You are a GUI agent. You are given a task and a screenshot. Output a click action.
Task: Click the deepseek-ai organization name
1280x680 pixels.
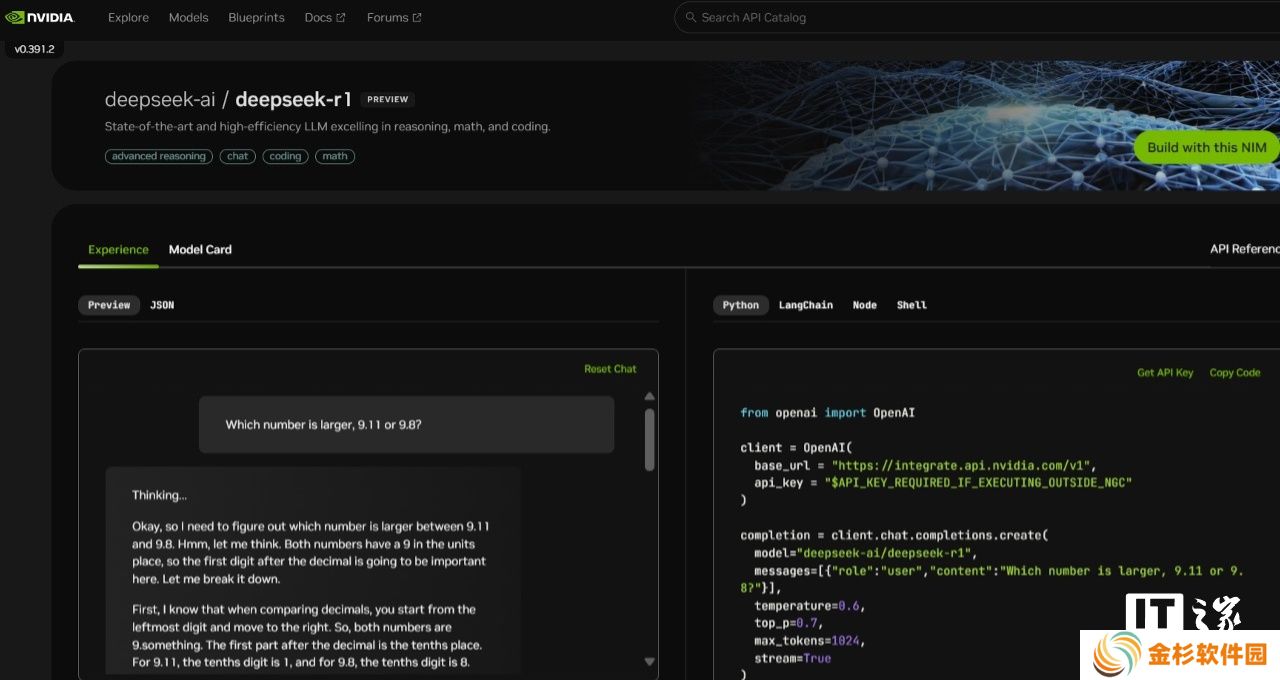point(160,99)
